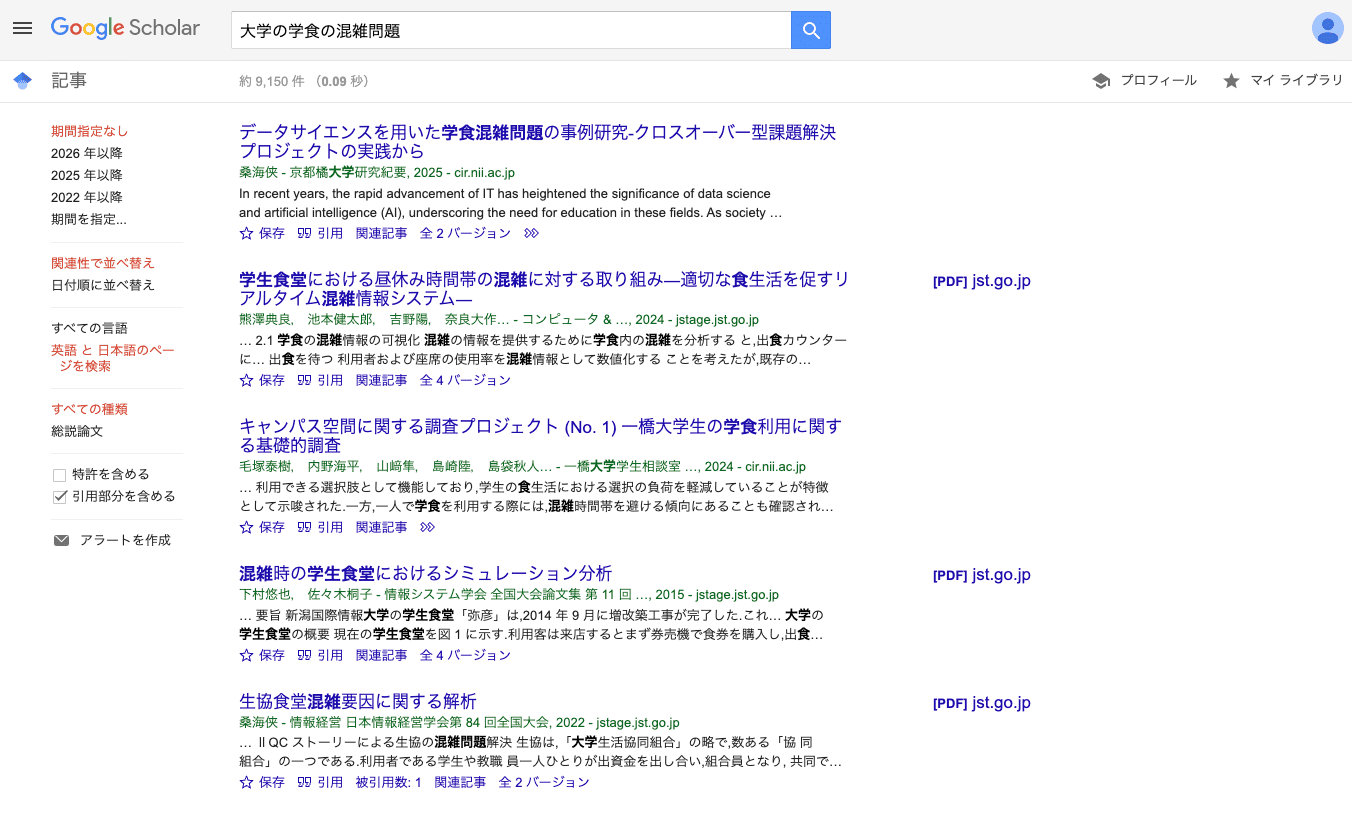Open データサイエンスを用いた学食混雑問題 article title
Viewport: 1352px width, 813px height.
tap(538, 142)
